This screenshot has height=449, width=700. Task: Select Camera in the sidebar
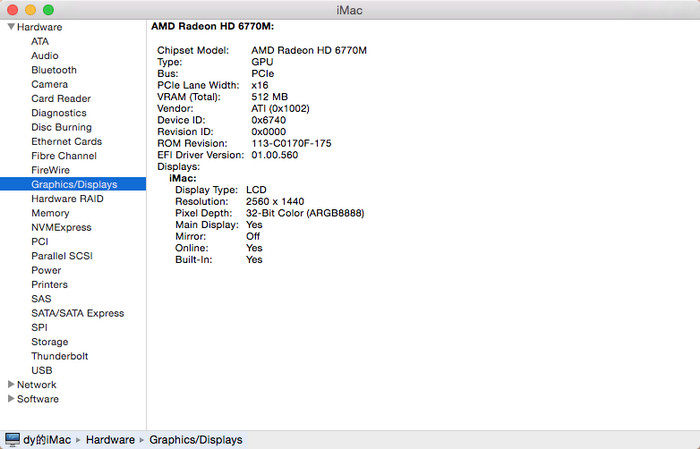(50, 84)
